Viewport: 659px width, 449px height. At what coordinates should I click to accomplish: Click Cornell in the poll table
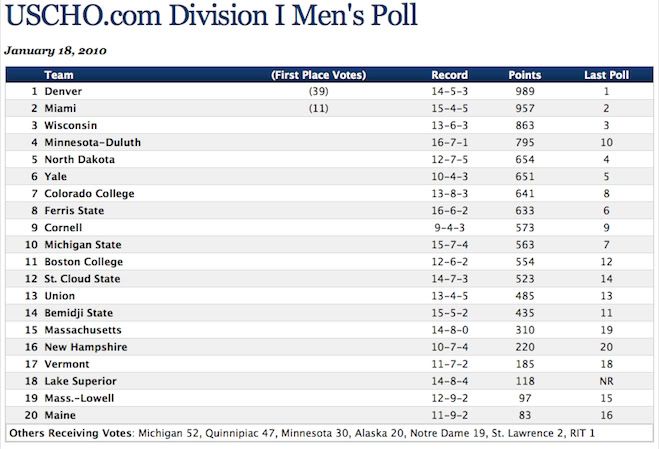click(x=63, y=227)
